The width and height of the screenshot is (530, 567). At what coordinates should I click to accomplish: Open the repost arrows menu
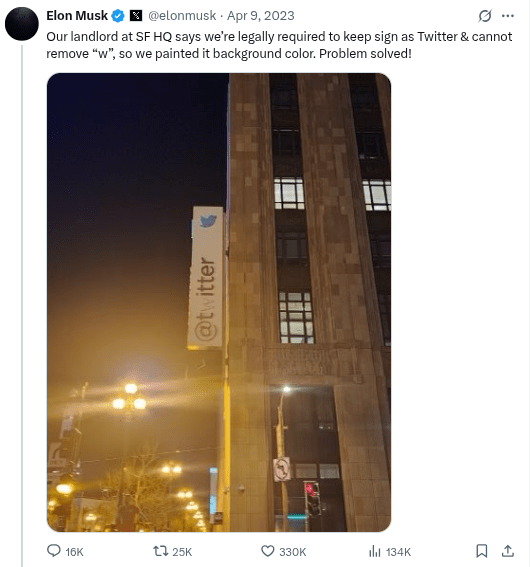coord(161,551)
